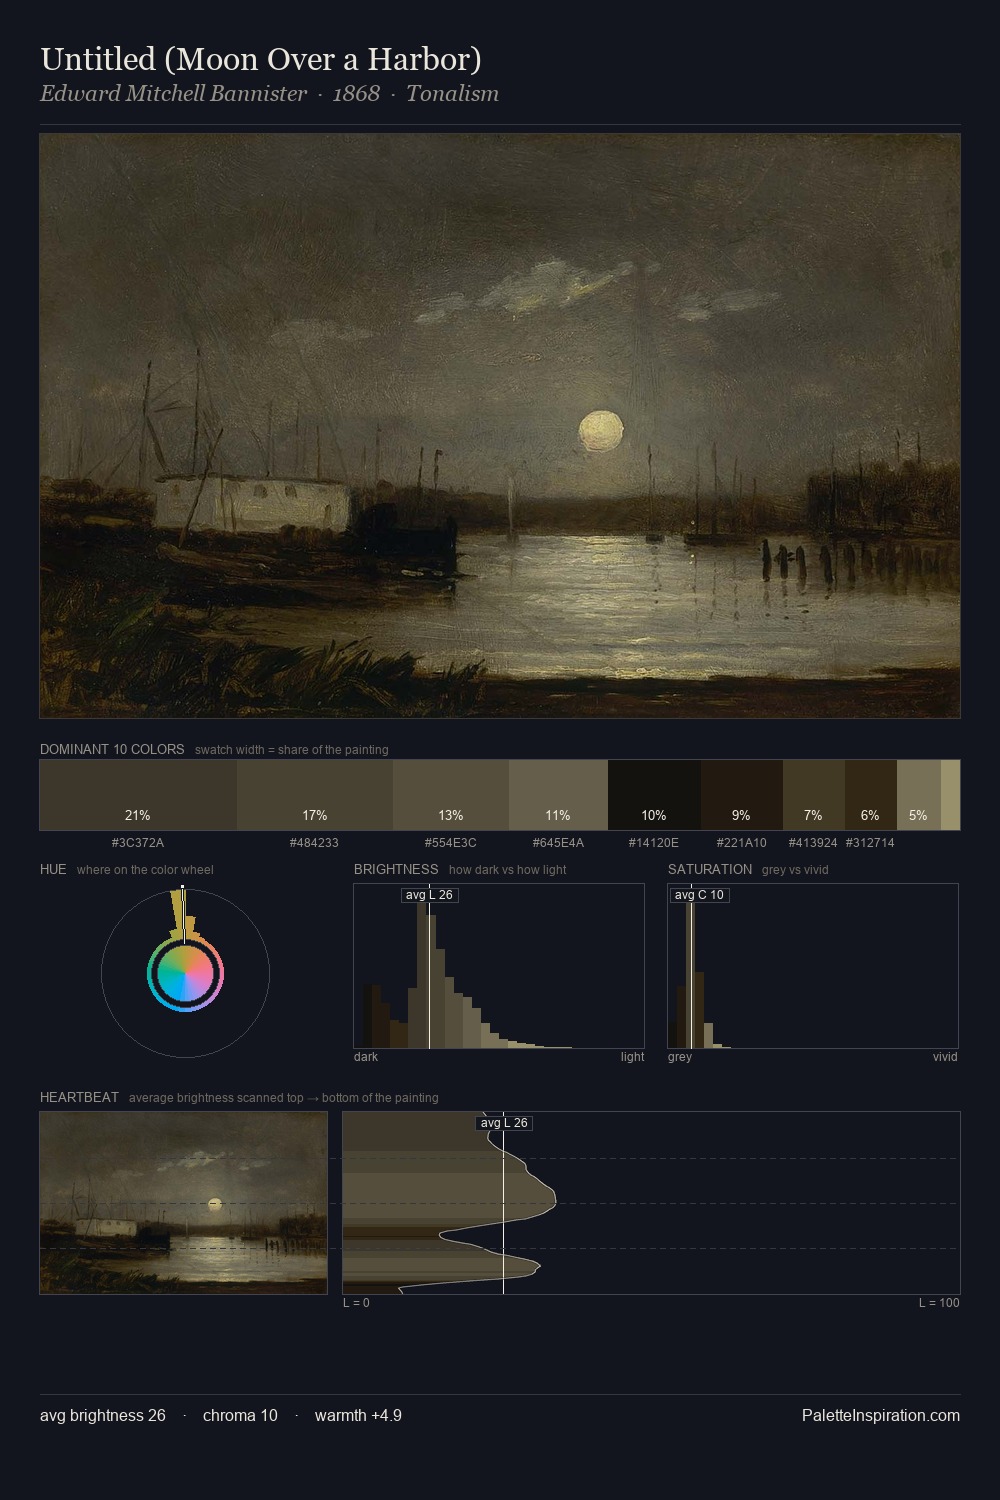1000x1500 pixels.
Task: Click the 21% swatch #3C372A
Action: pos(138,795)
